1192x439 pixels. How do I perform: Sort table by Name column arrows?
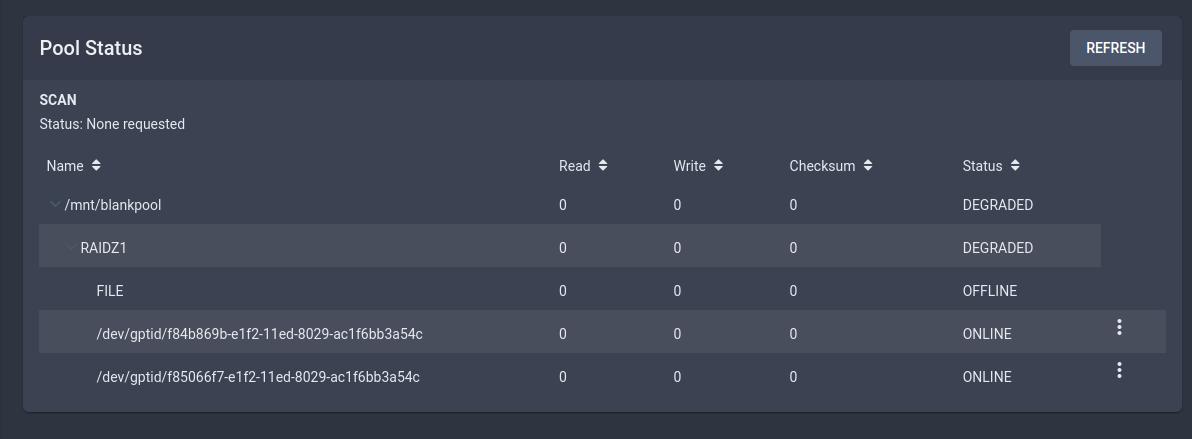[x=96, y=165]
